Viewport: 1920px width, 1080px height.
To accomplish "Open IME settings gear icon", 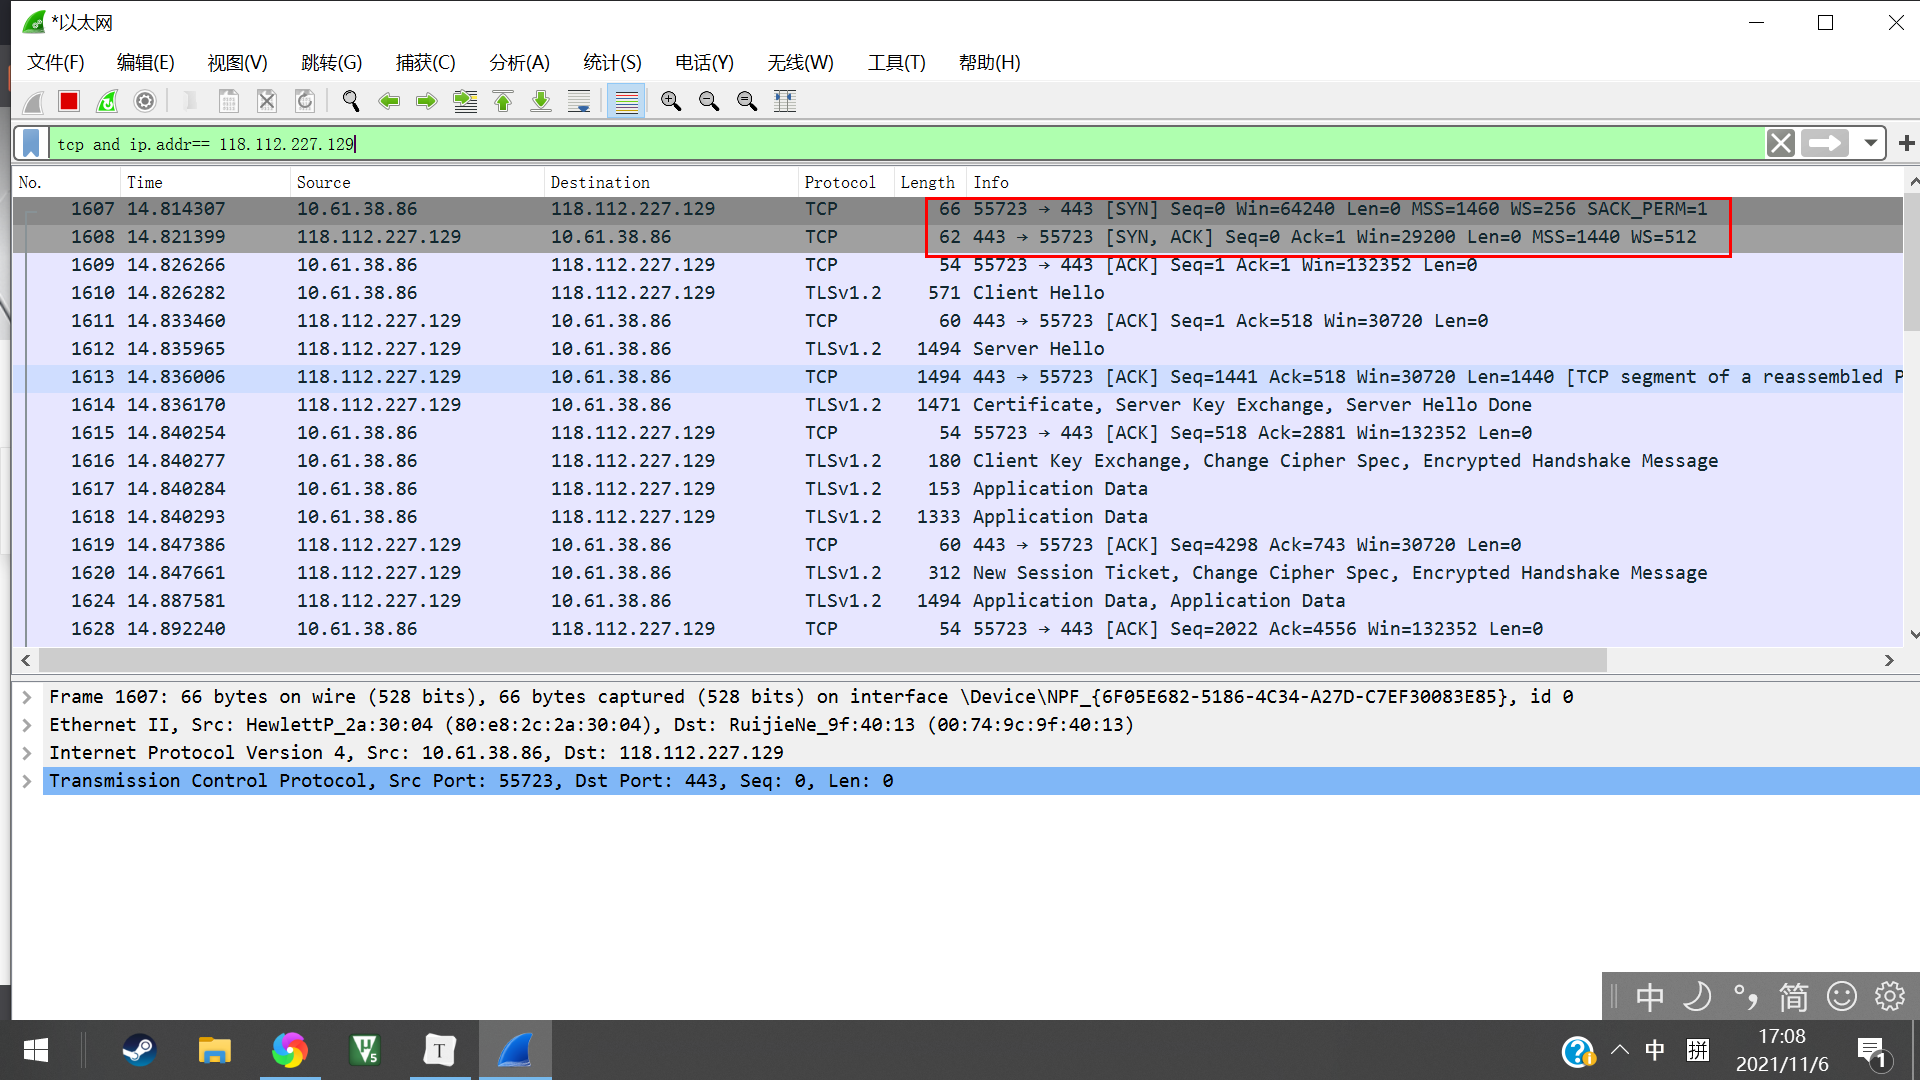I will tap(1889, 996).
